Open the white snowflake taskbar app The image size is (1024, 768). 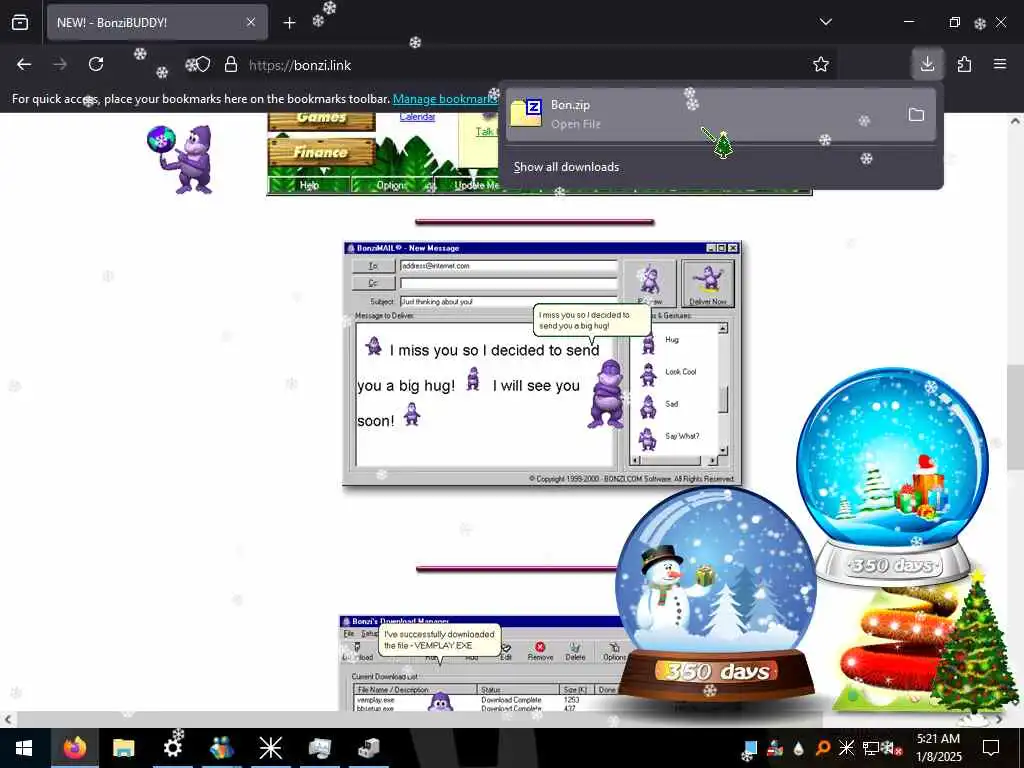[270, 748]
